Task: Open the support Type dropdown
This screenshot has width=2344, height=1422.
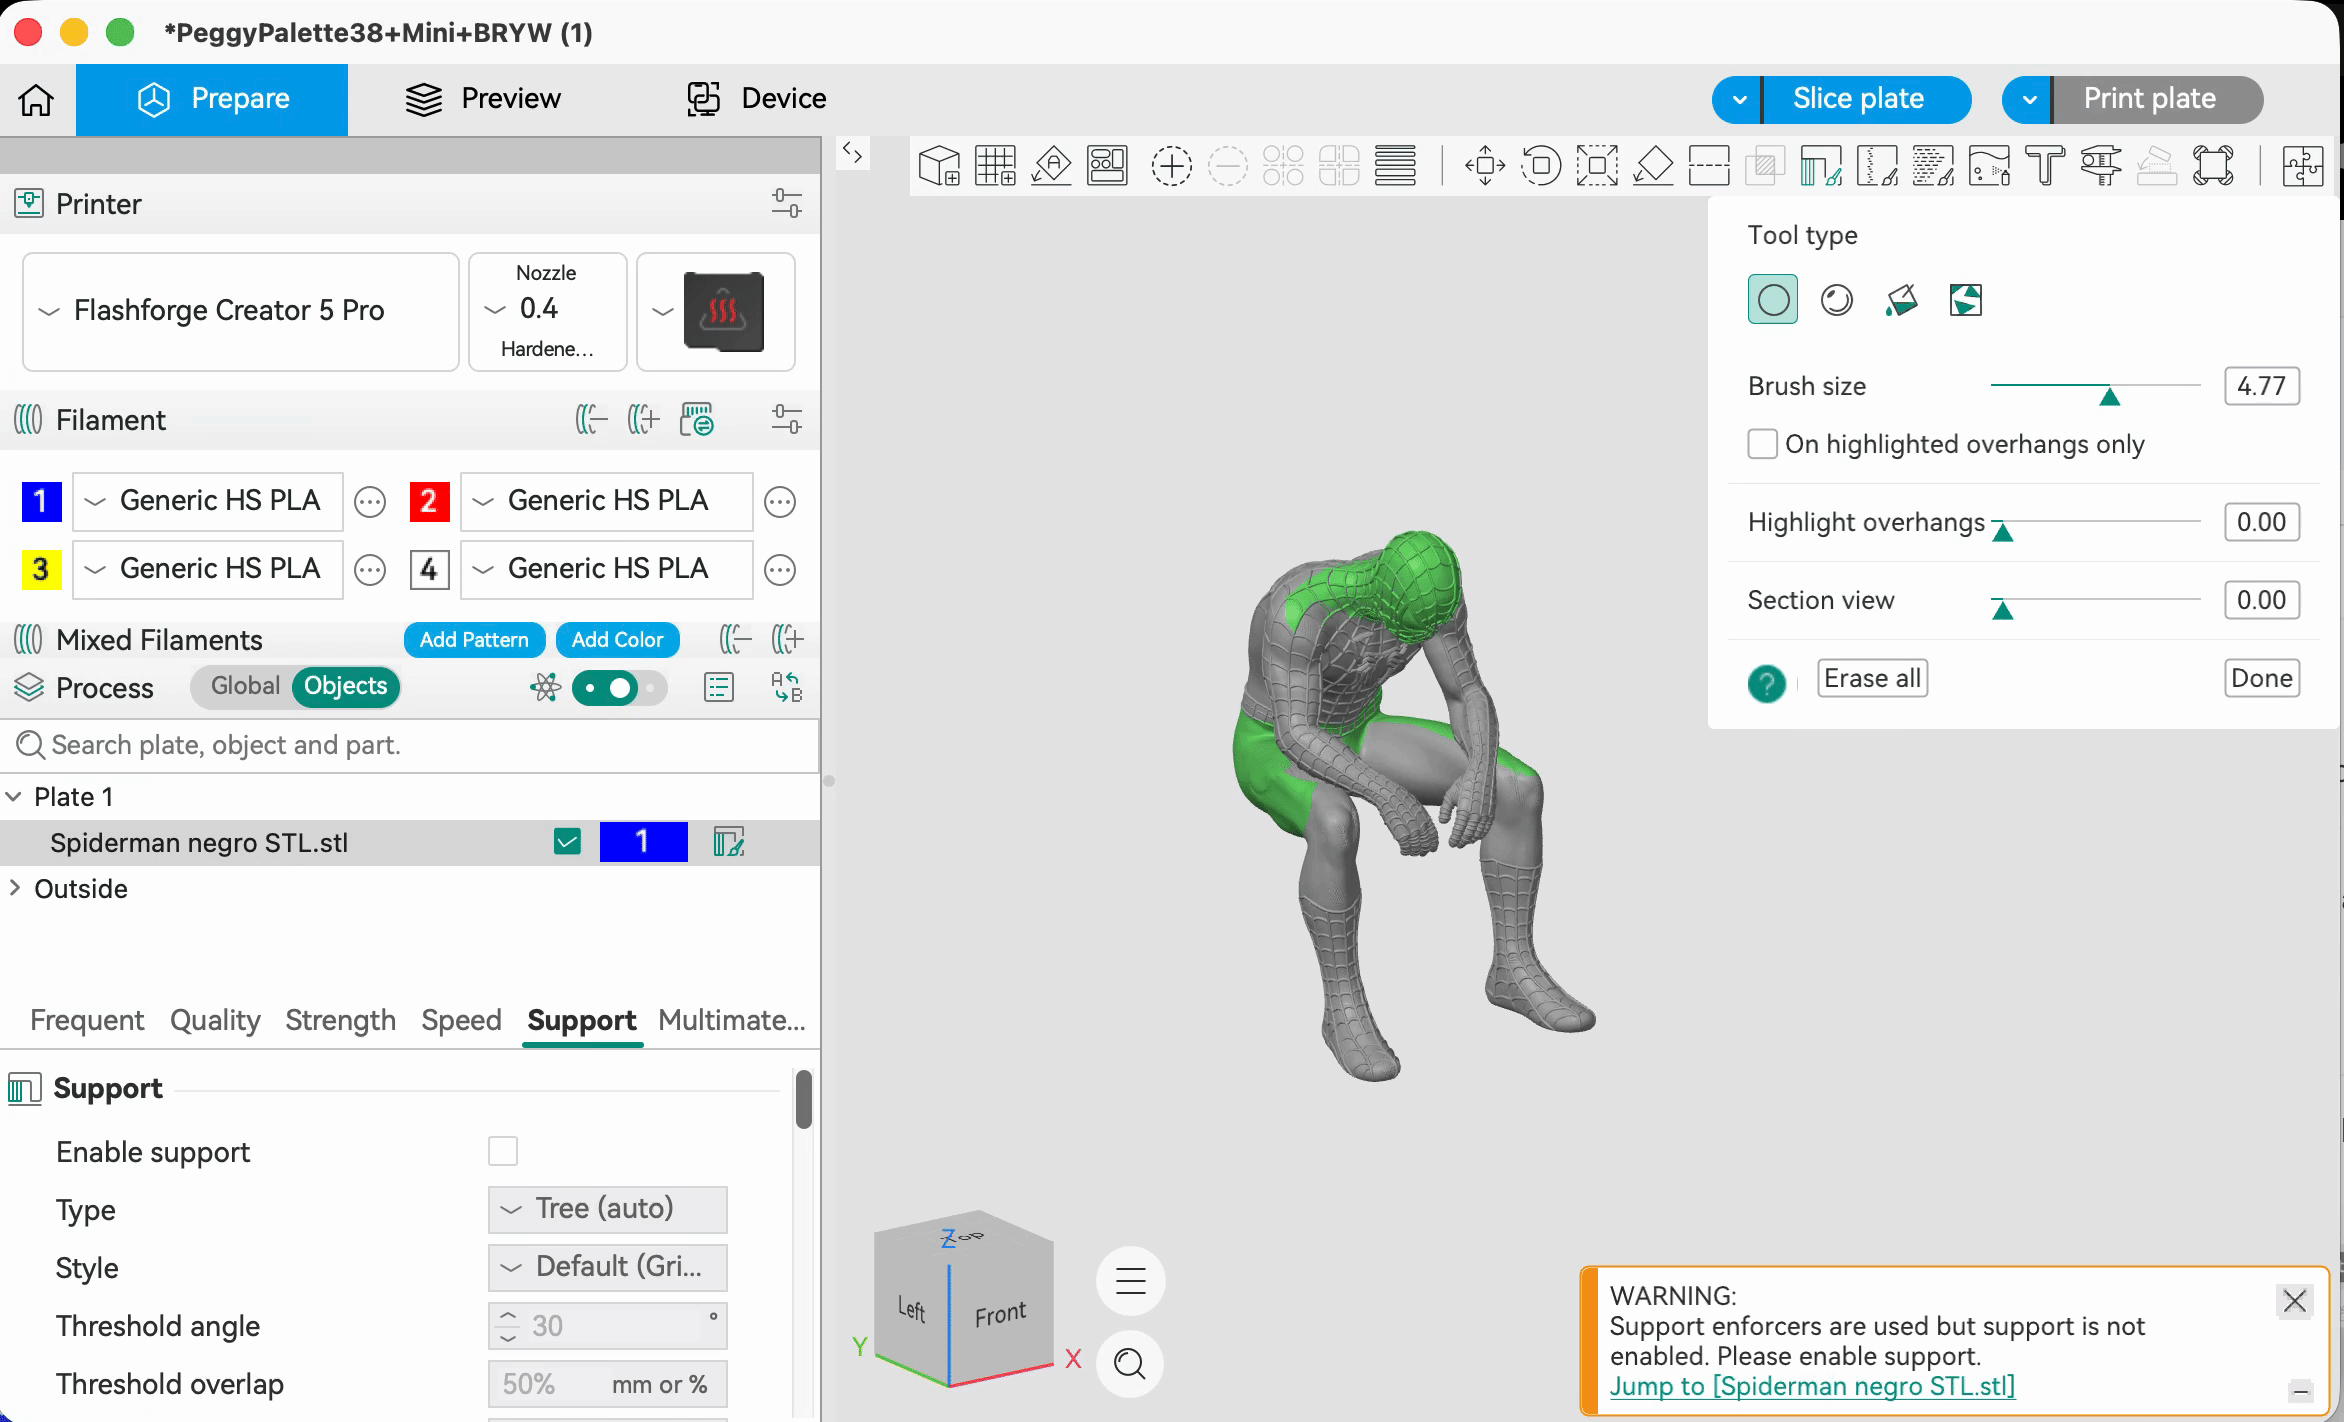Action: pos(607,1209)
